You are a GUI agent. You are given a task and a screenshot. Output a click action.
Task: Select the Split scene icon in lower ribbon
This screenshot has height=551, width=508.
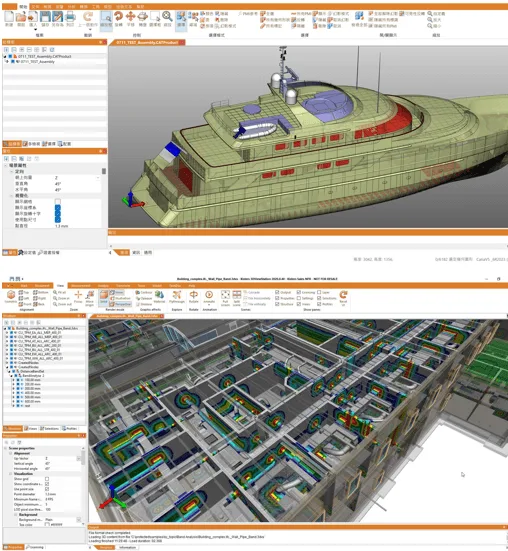[236, 294]
